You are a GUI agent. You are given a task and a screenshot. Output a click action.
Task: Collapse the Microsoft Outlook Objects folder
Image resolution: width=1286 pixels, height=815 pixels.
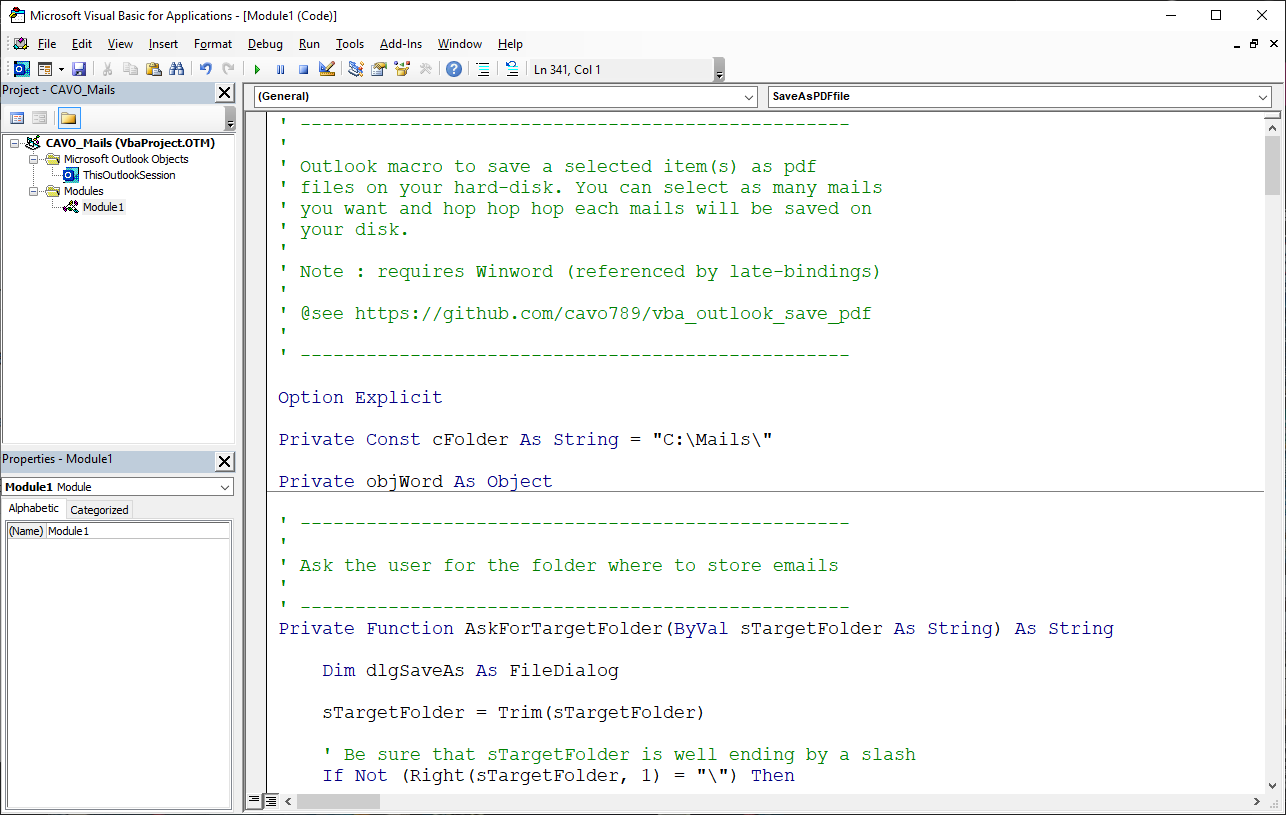33,159
